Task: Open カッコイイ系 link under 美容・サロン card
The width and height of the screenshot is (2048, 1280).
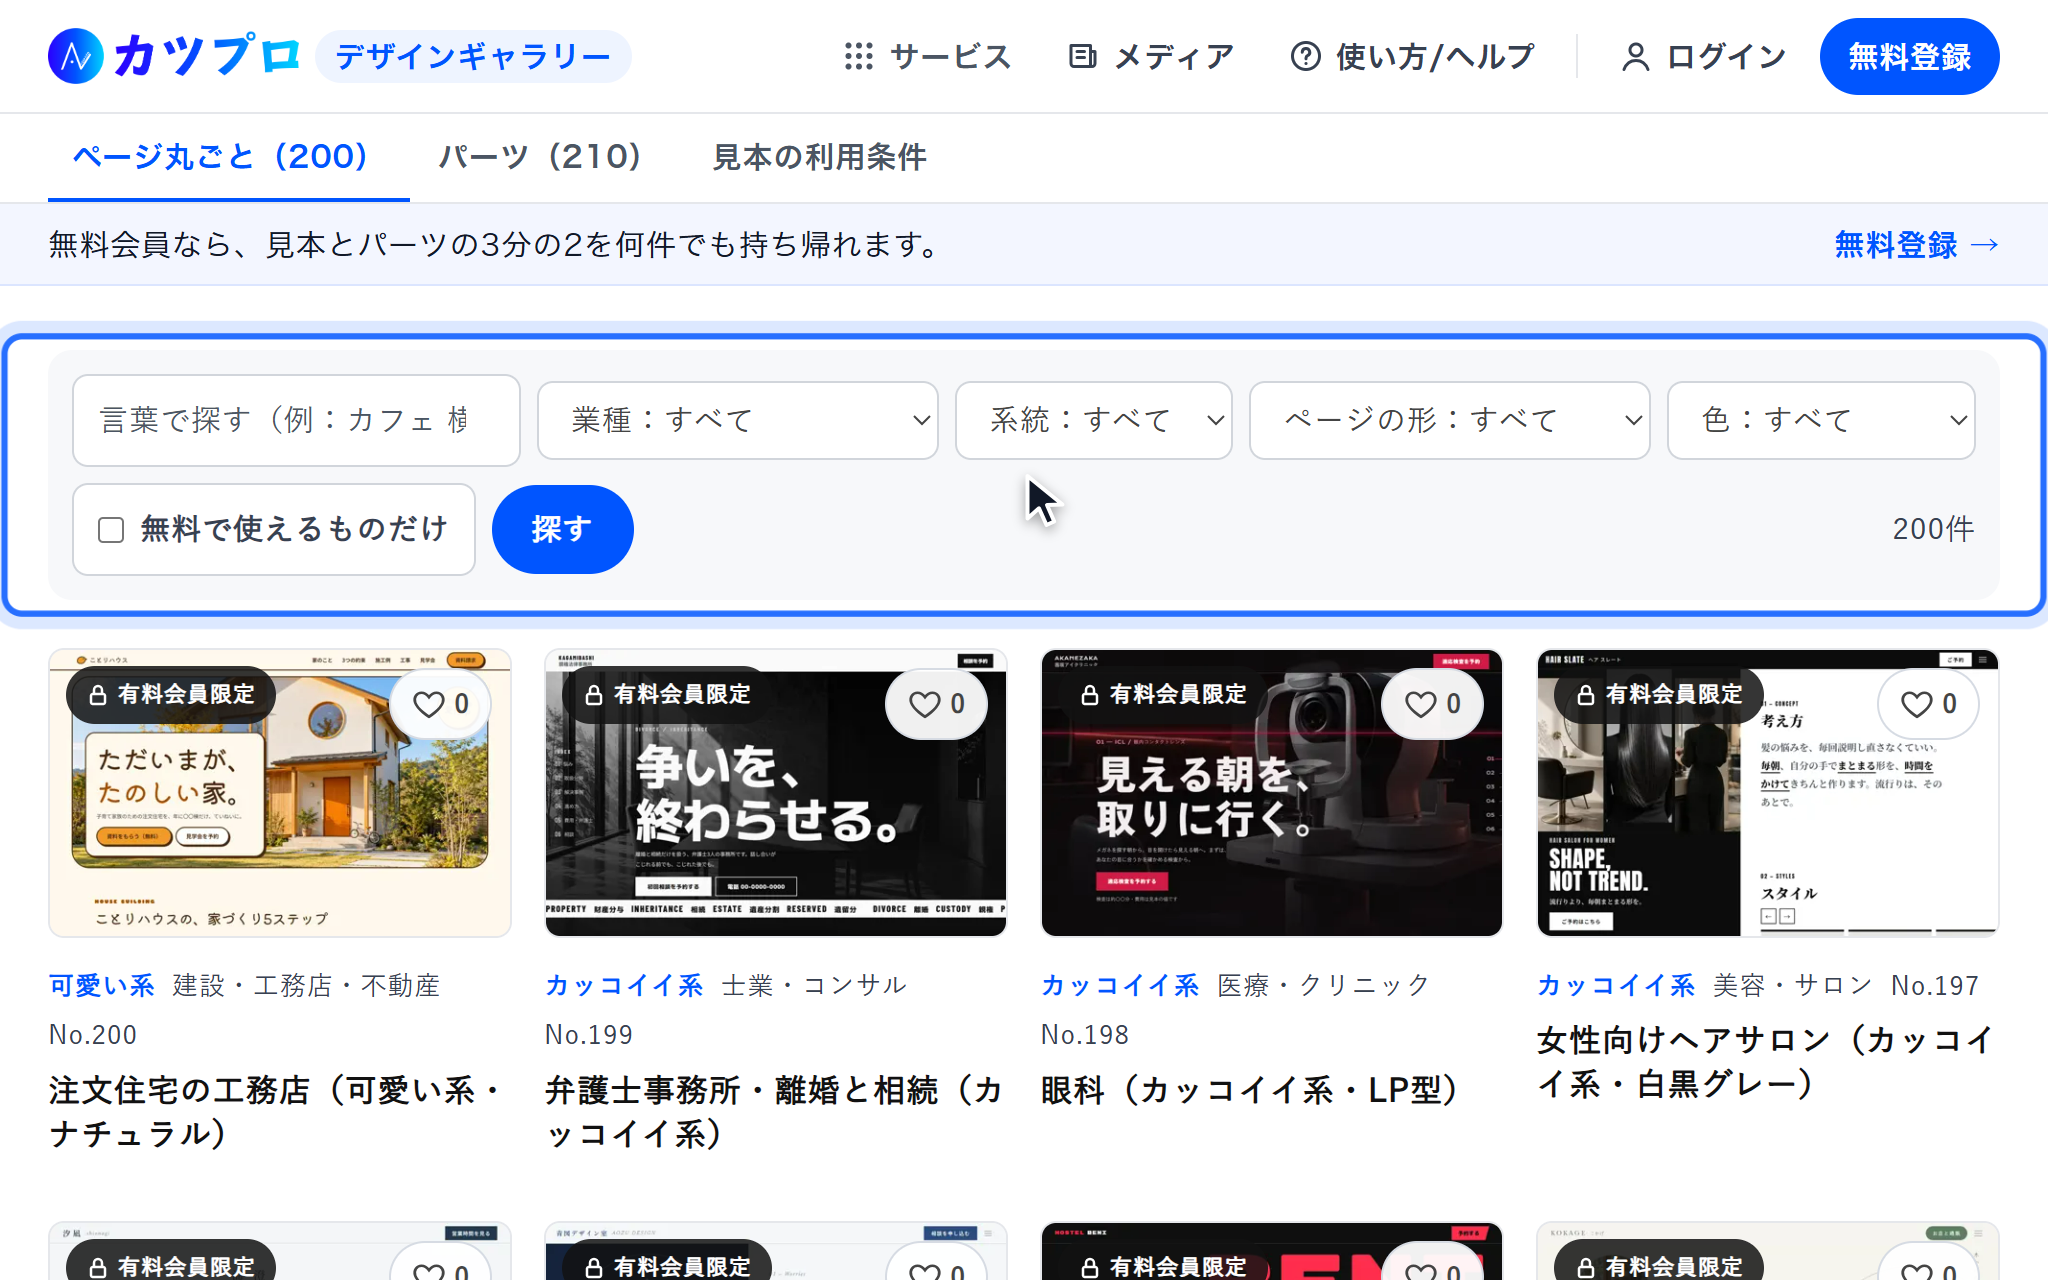Action: (1616, 986)
